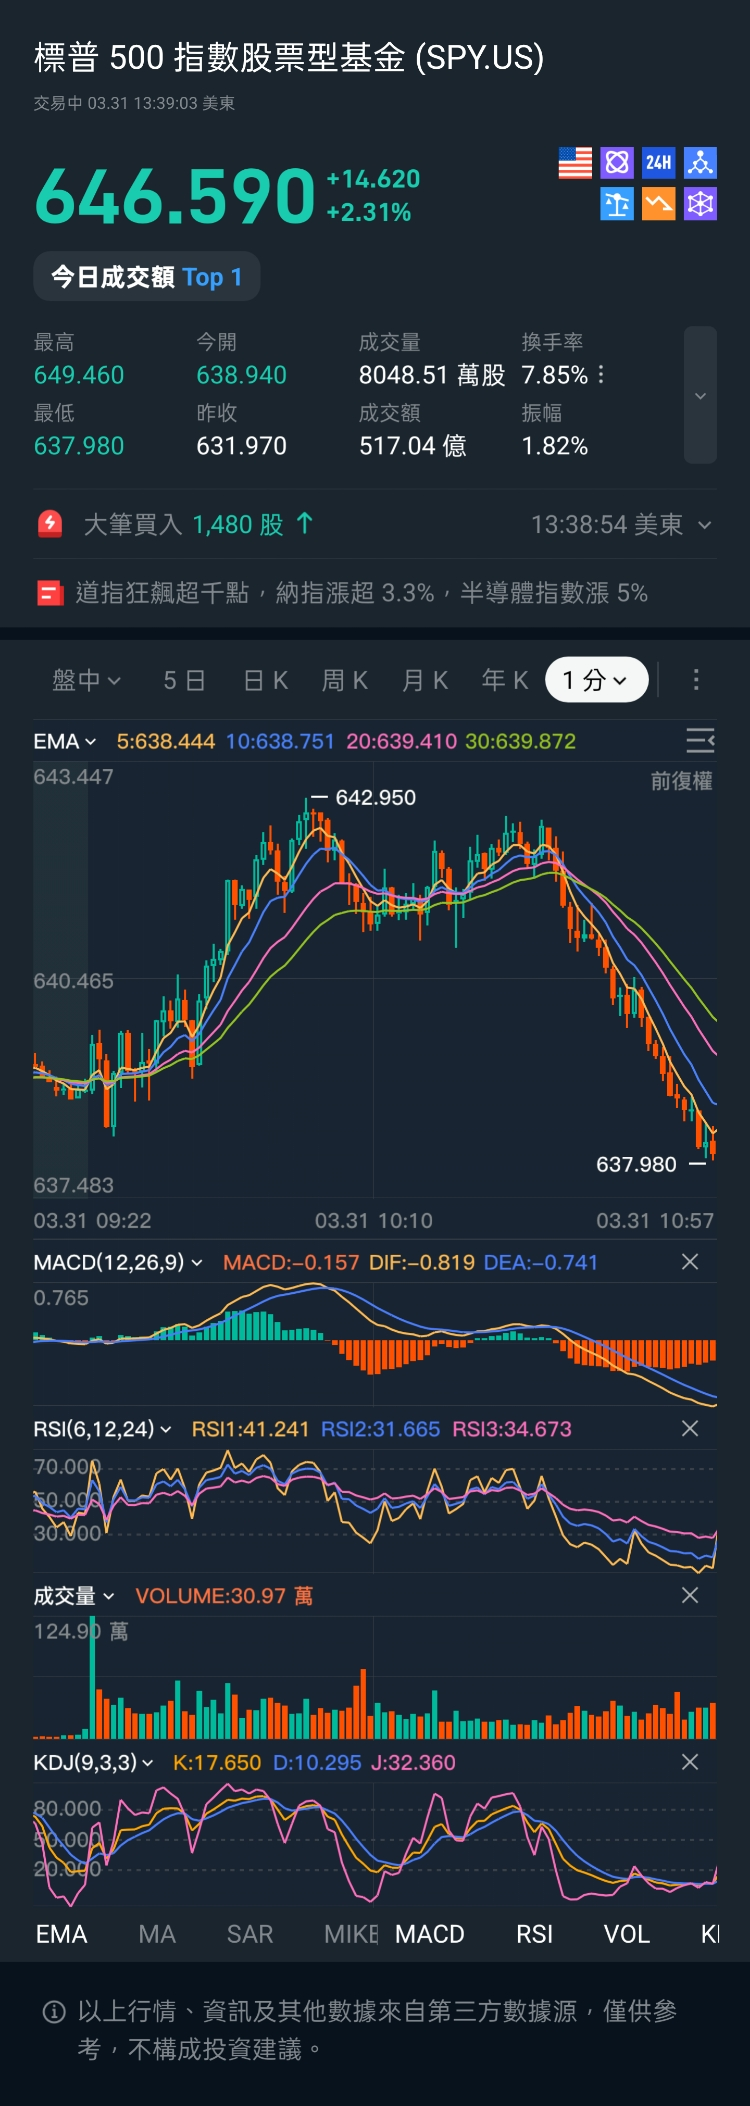Switch to the 日K chart tab
The height and width of the screenshot is (2106, 750).
pos(266,680)
